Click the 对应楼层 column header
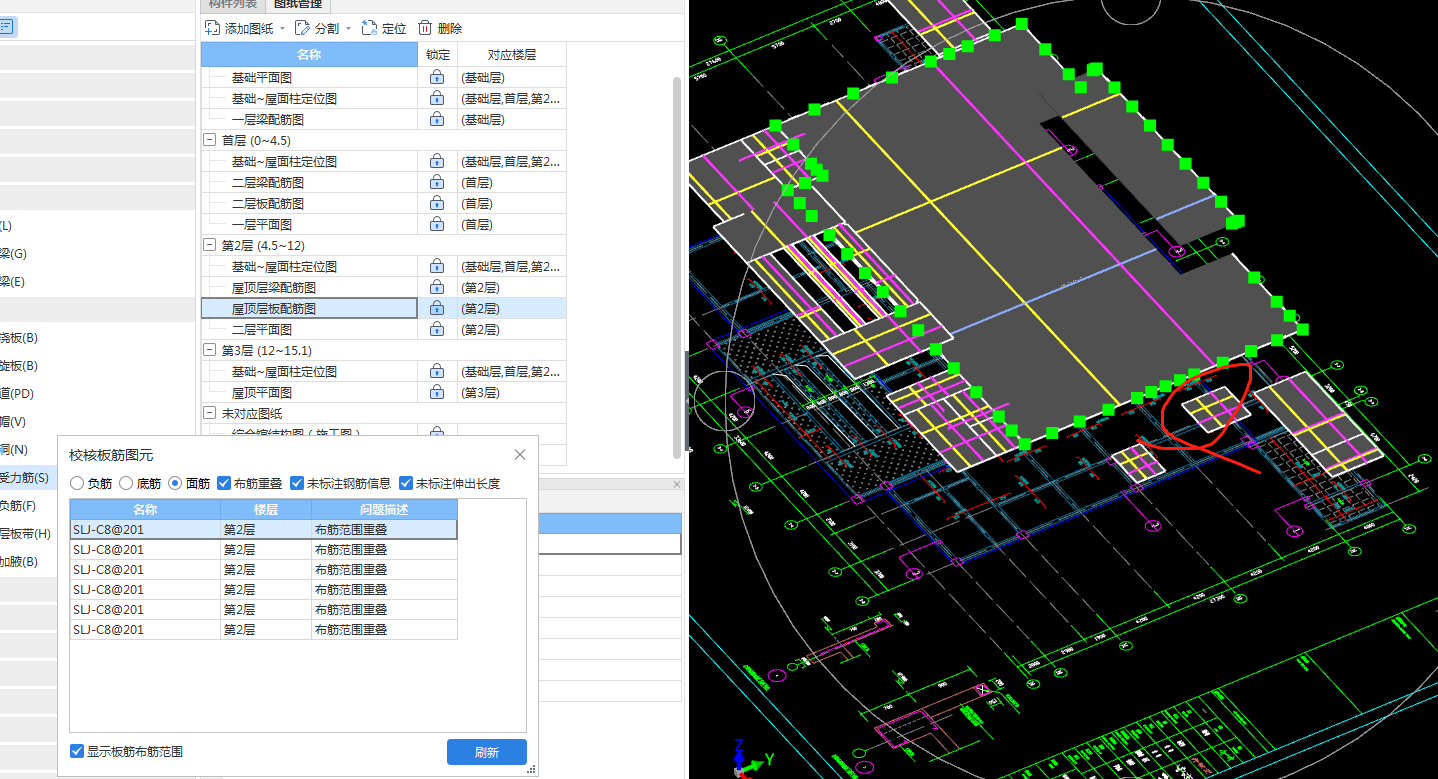 tap(512, 54)
